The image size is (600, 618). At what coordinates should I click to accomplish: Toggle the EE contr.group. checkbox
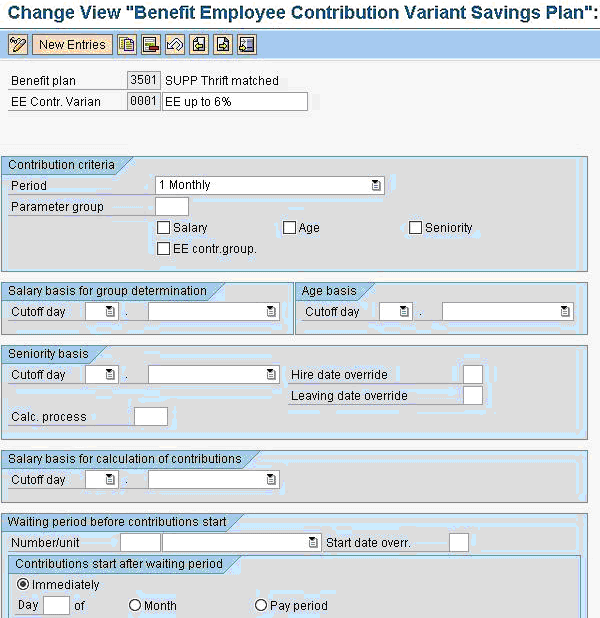pos(164,249)
